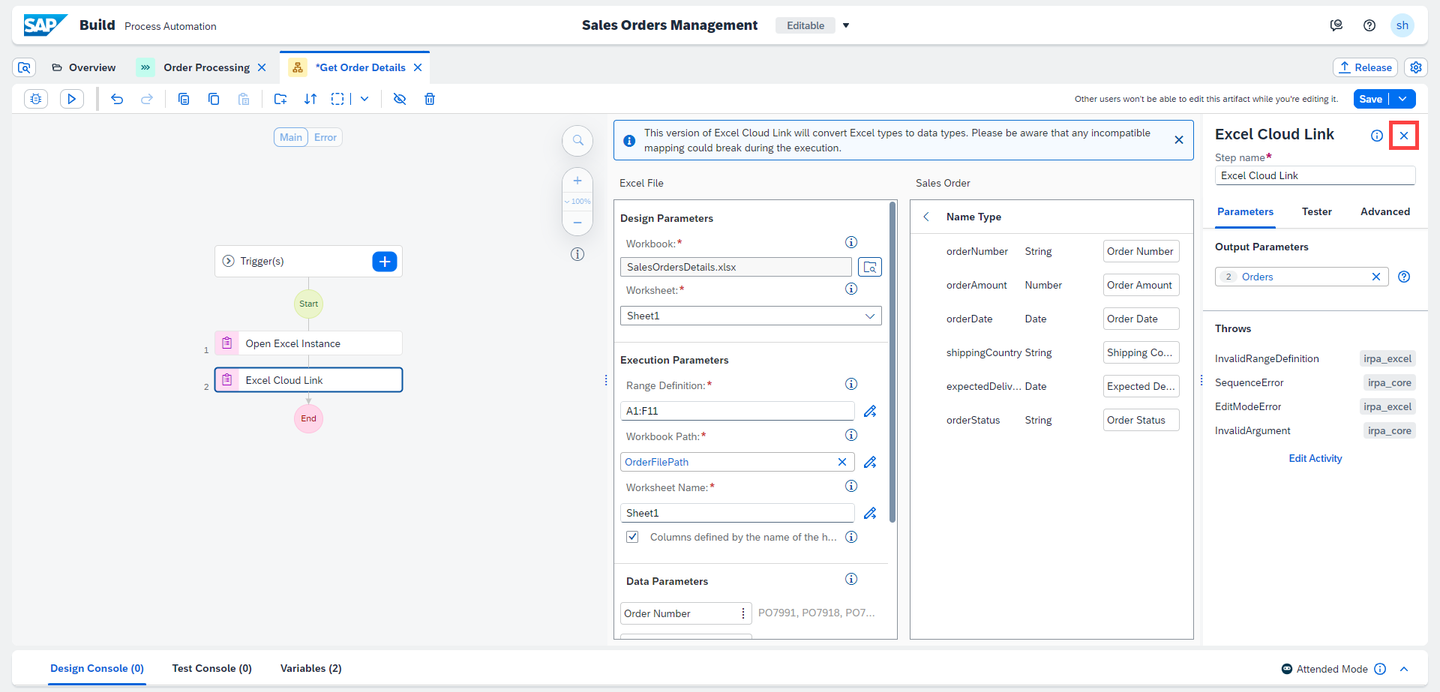This screenshot has height=692, width=1440.
Task: Click the paste clipboard icon
Action: (x=244, y=99)
